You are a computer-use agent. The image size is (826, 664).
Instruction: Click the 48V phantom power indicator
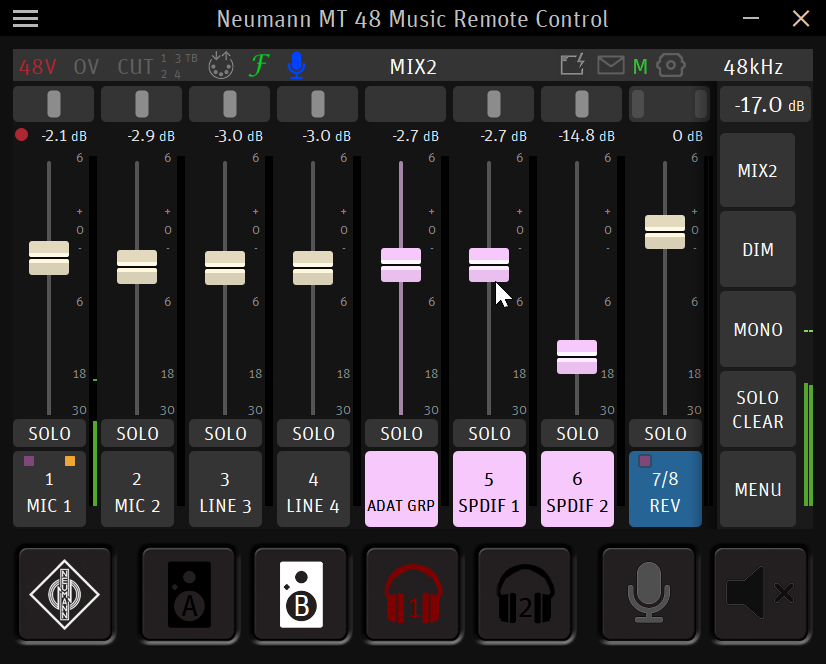point(37,67)
